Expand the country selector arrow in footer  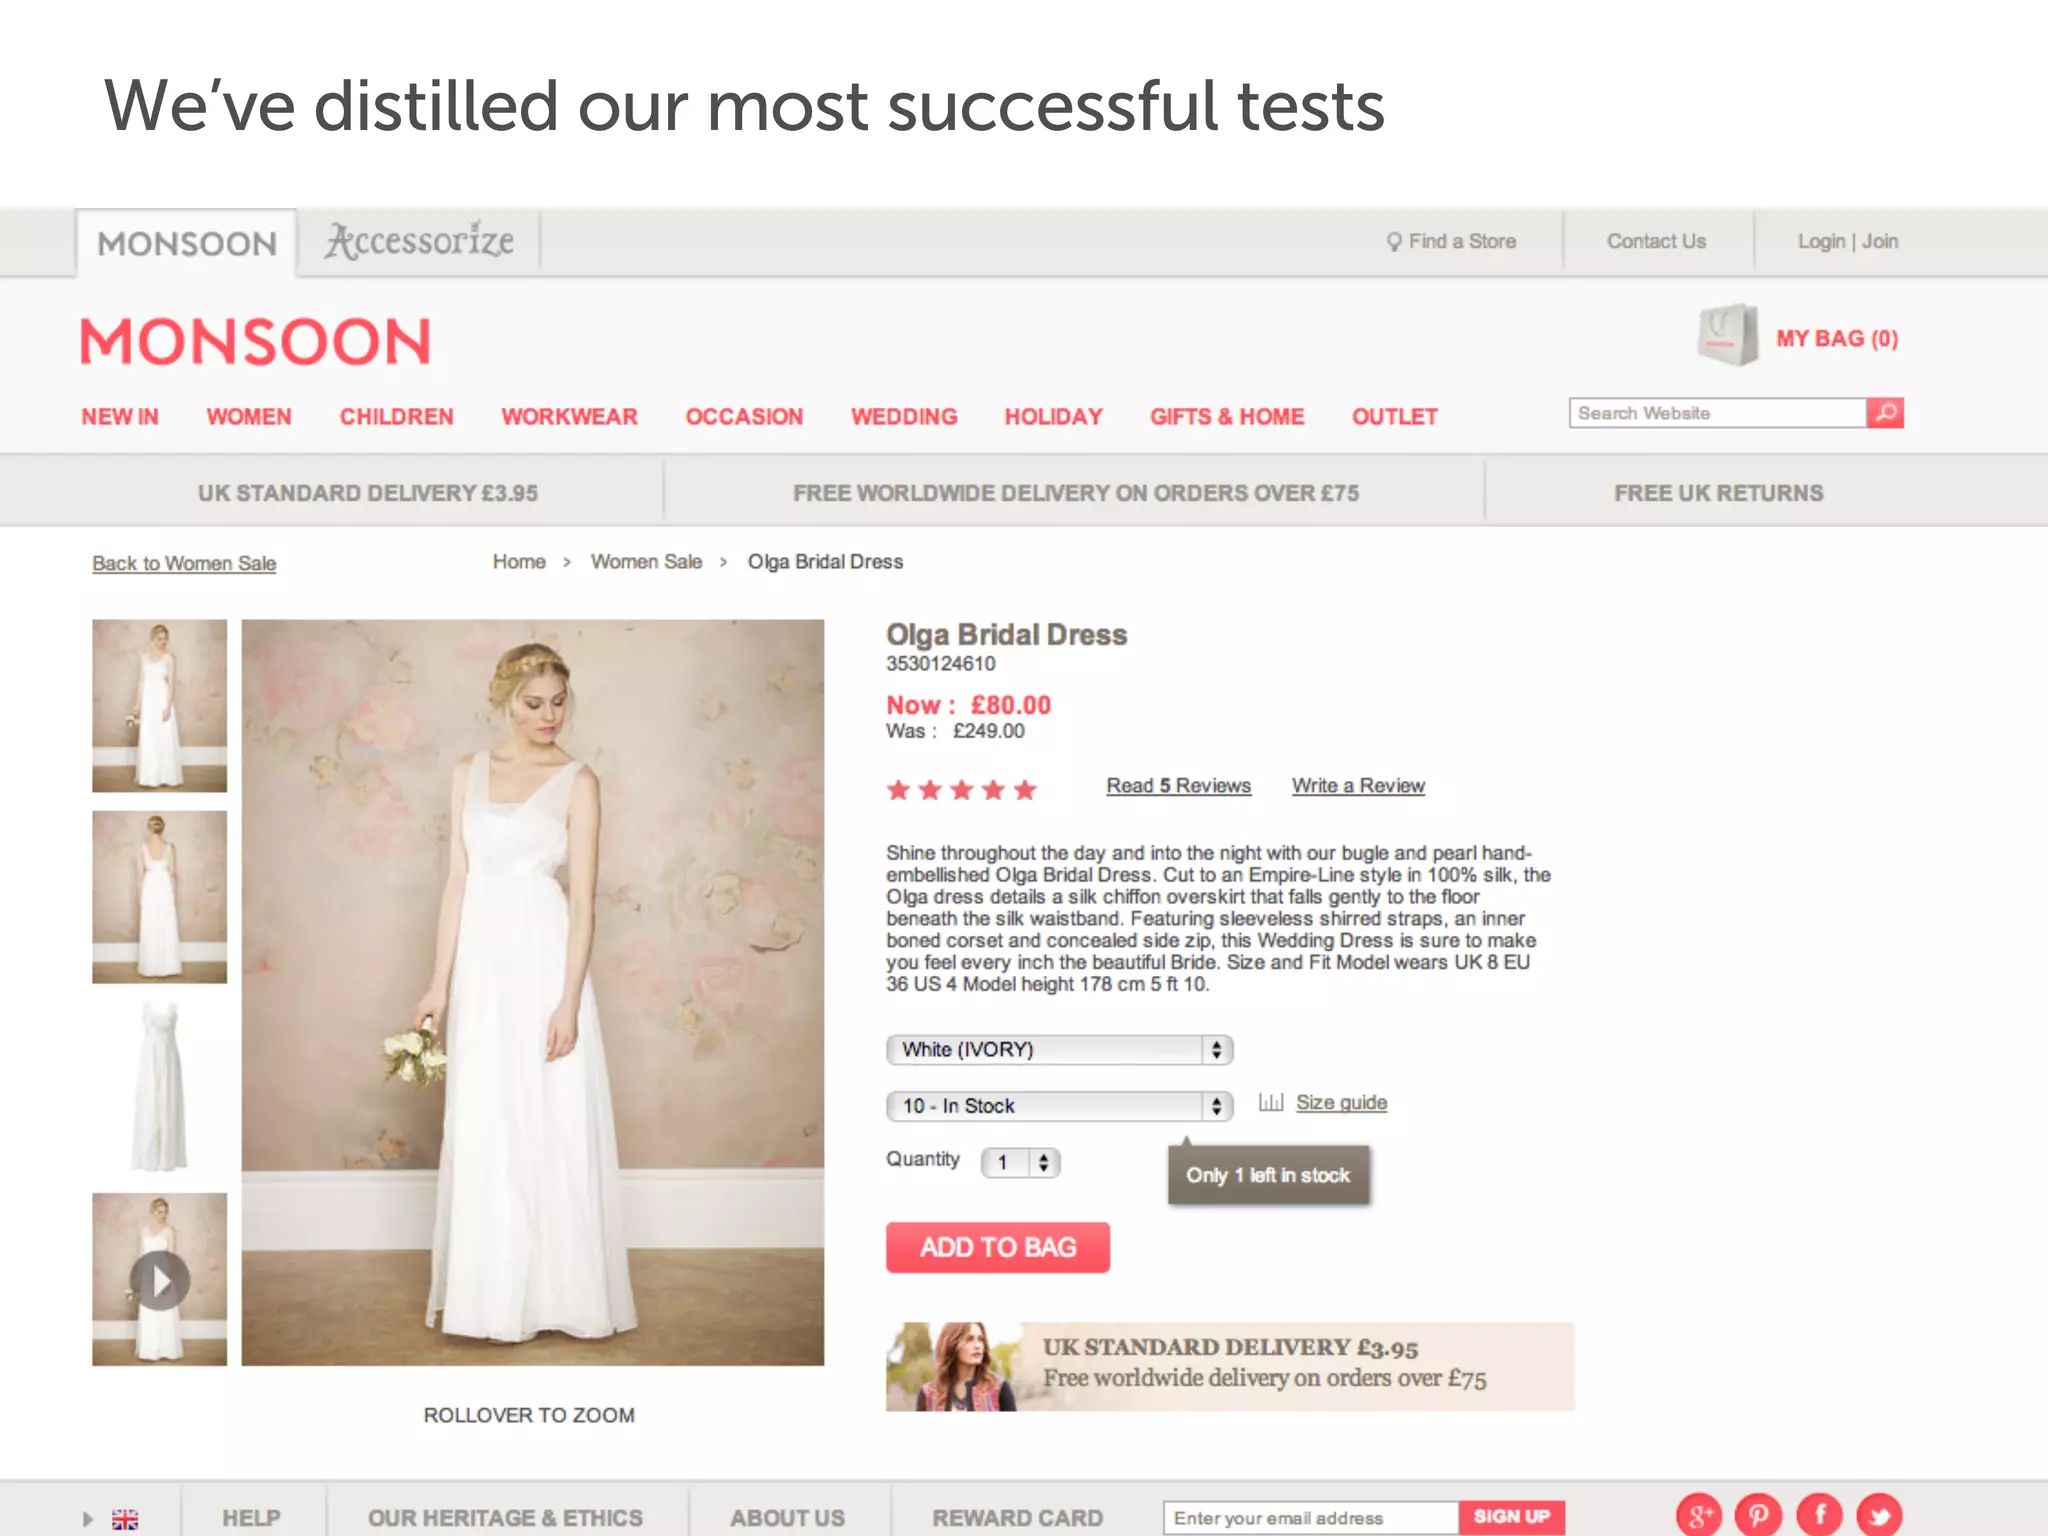tap(88, 1519)
